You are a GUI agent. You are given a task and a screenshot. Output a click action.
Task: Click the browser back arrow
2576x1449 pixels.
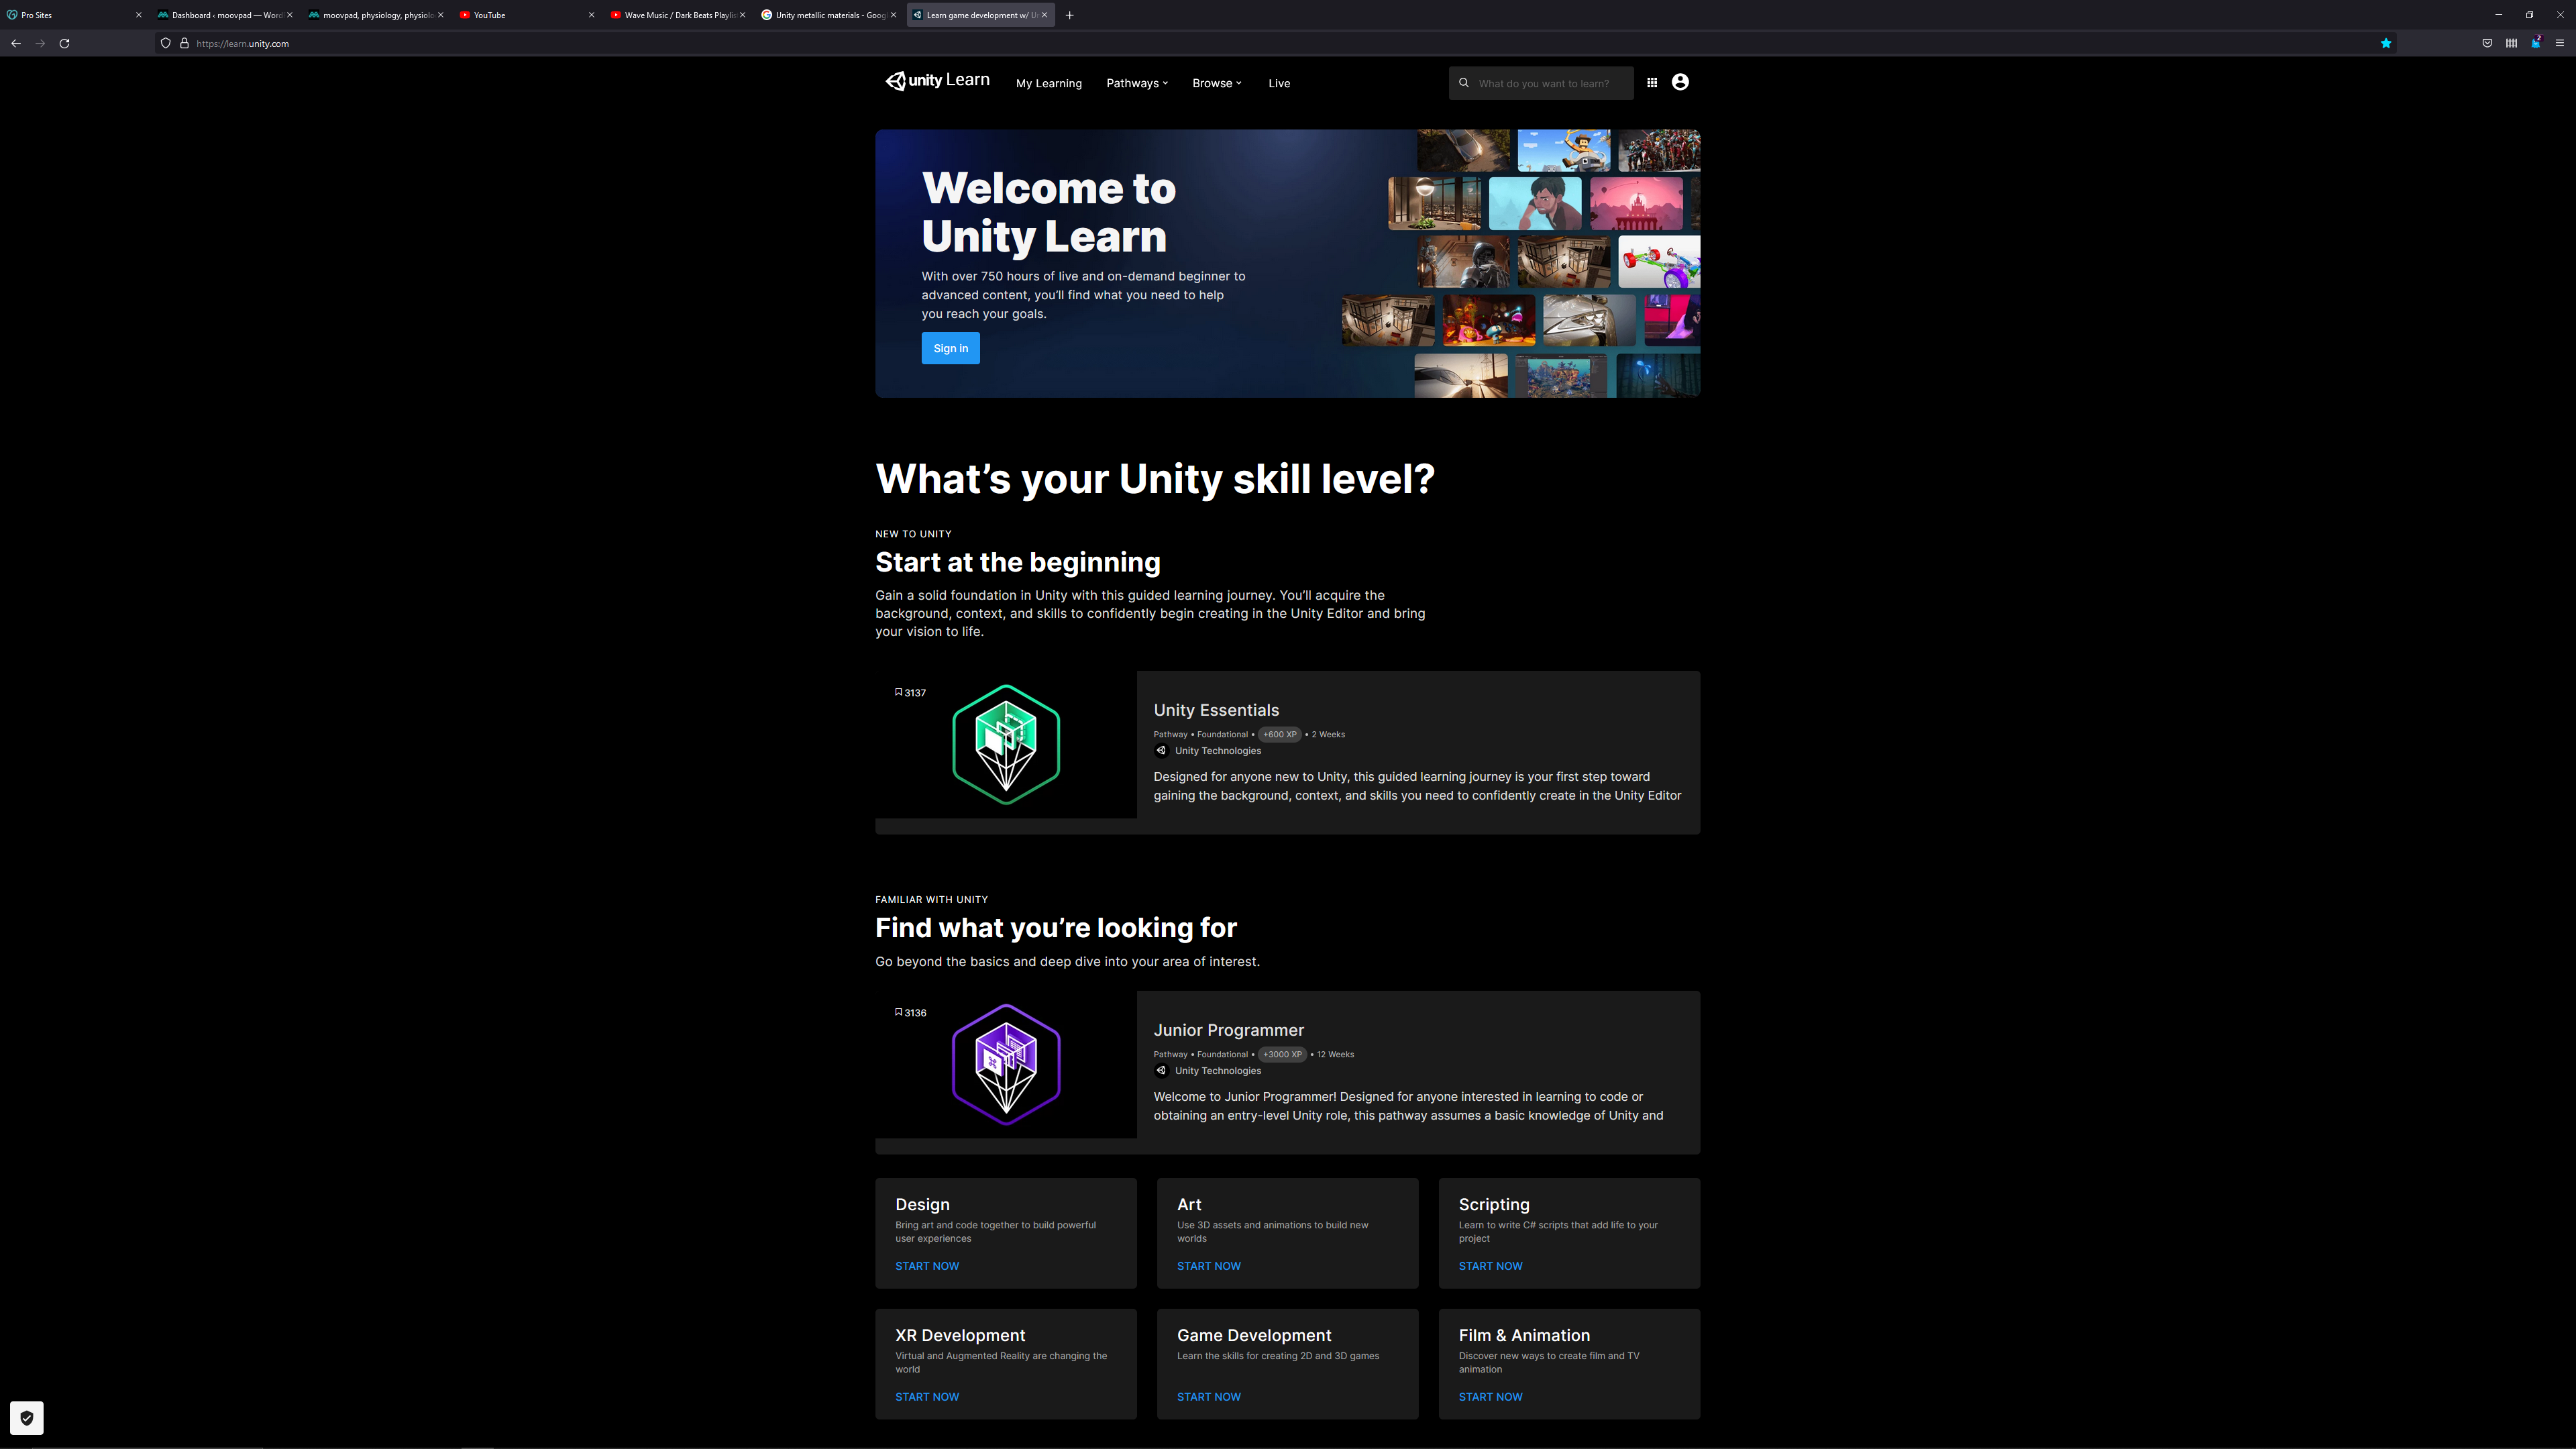[16, 43]
